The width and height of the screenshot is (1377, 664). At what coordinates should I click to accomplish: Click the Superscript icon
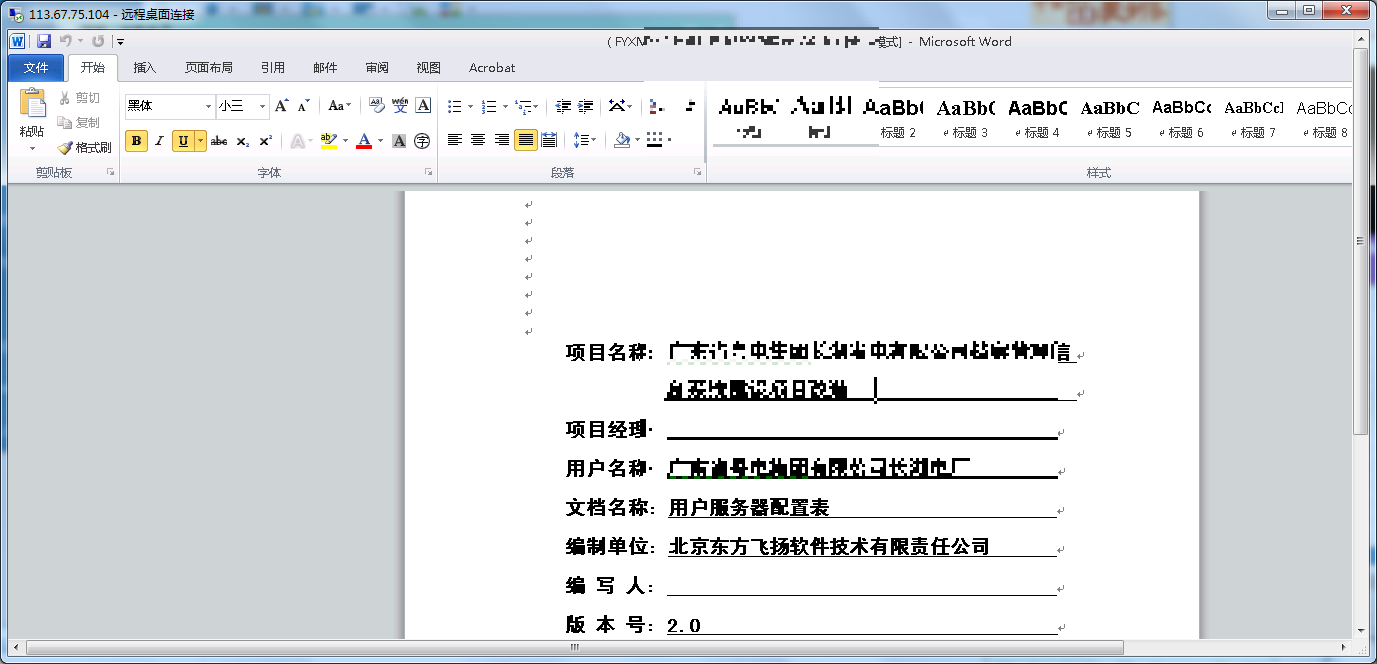(x=265, y=141)
